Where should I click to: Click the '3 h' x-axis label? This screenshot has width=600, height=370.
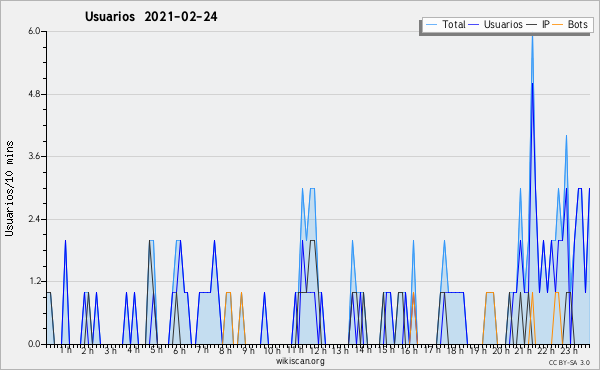[x=111, y=350]
